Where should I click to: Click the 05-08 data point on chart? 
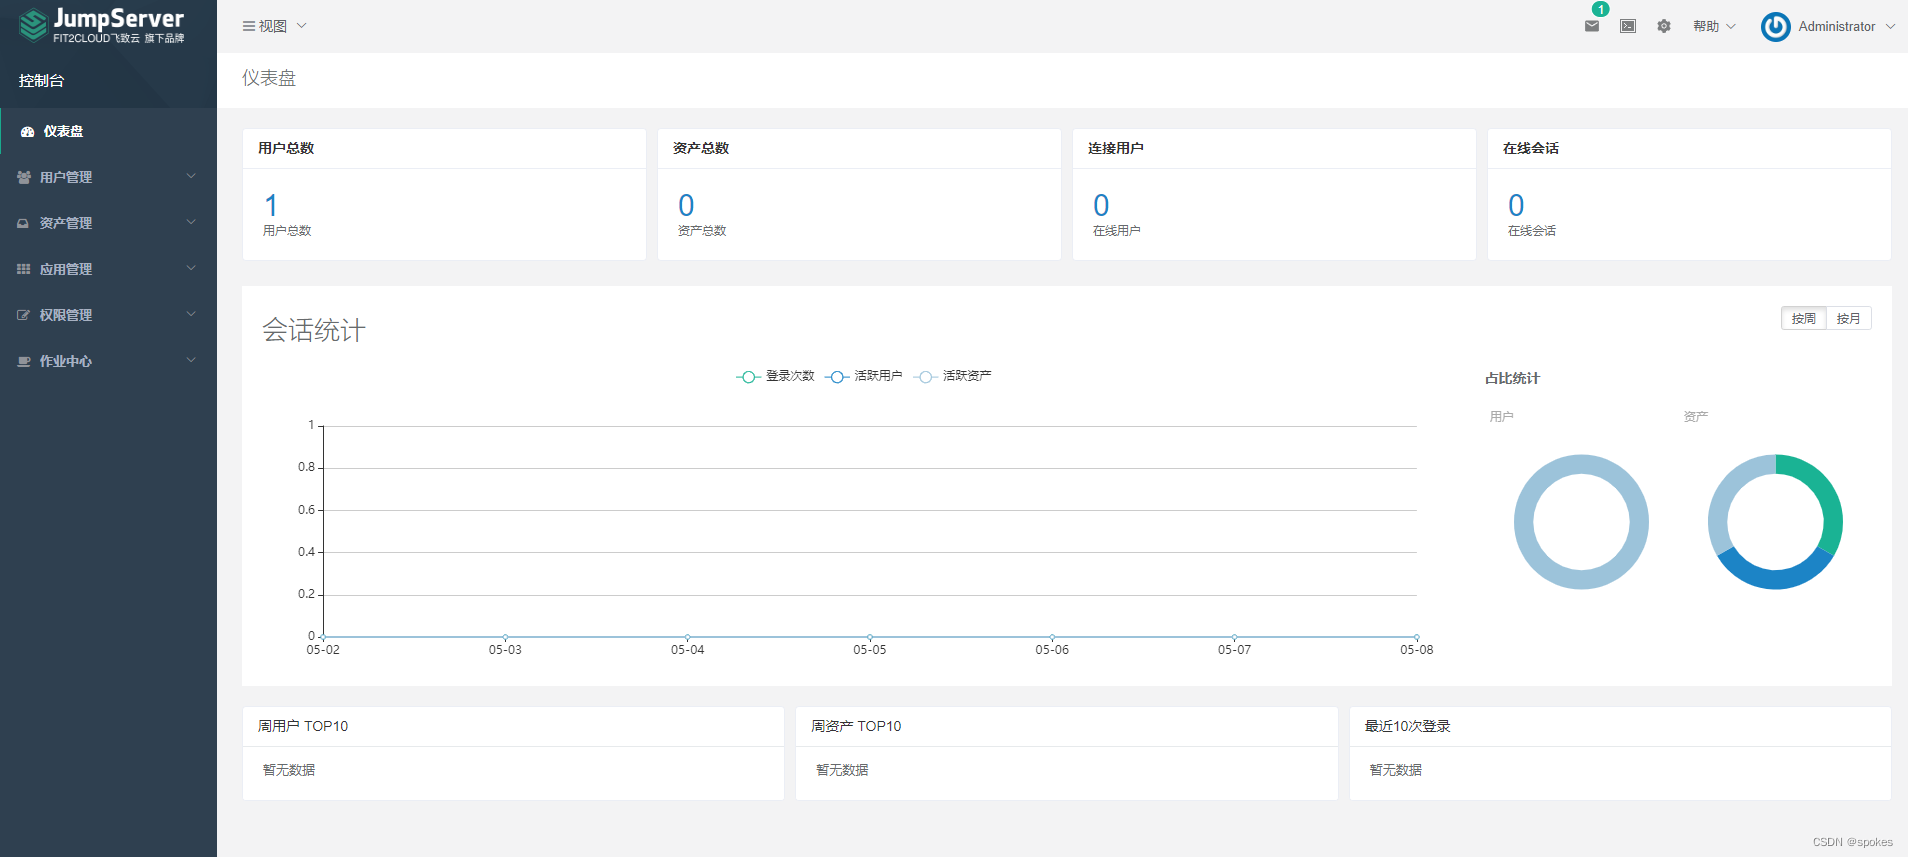[1417, 637]
